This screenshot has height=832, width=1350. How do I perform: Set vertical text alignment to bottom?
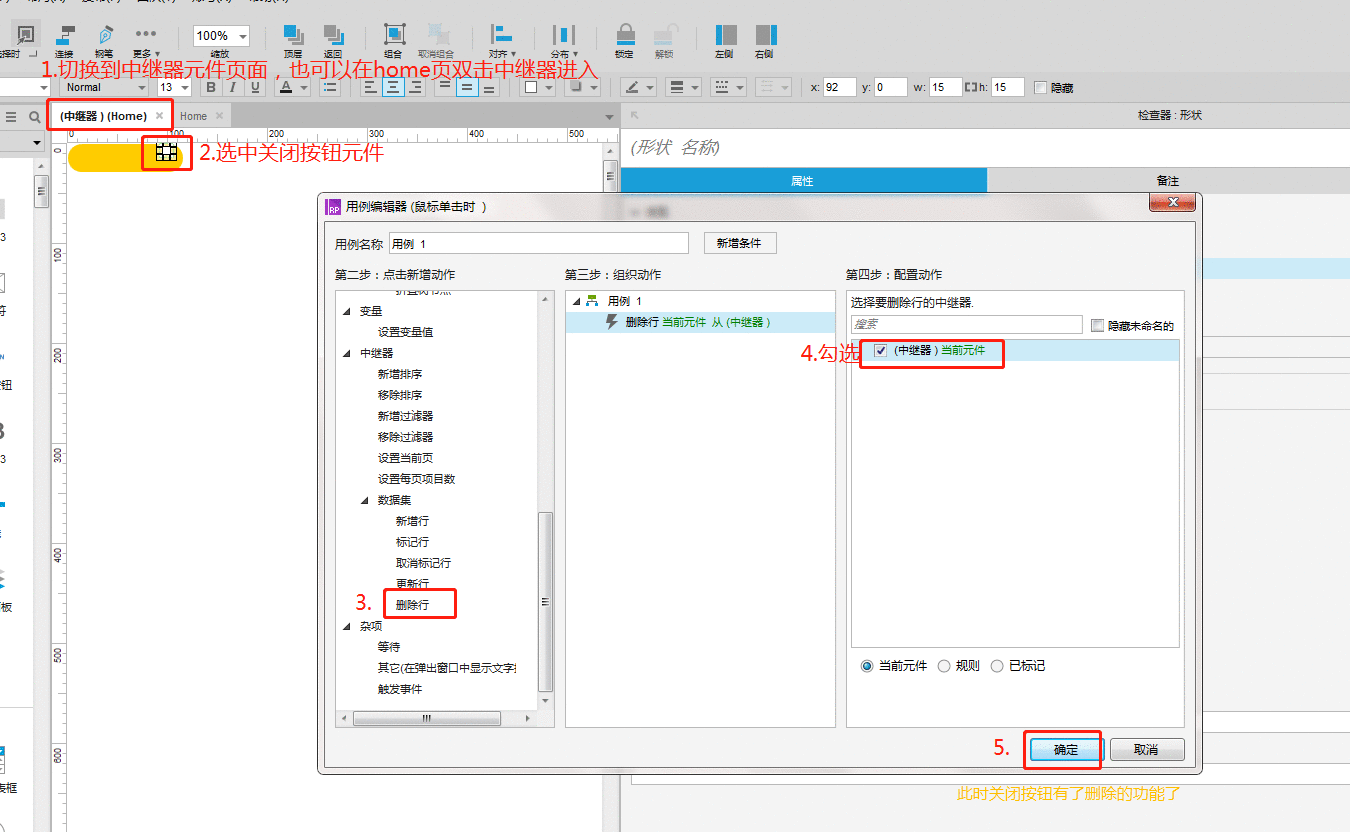[x=489, y=87]
